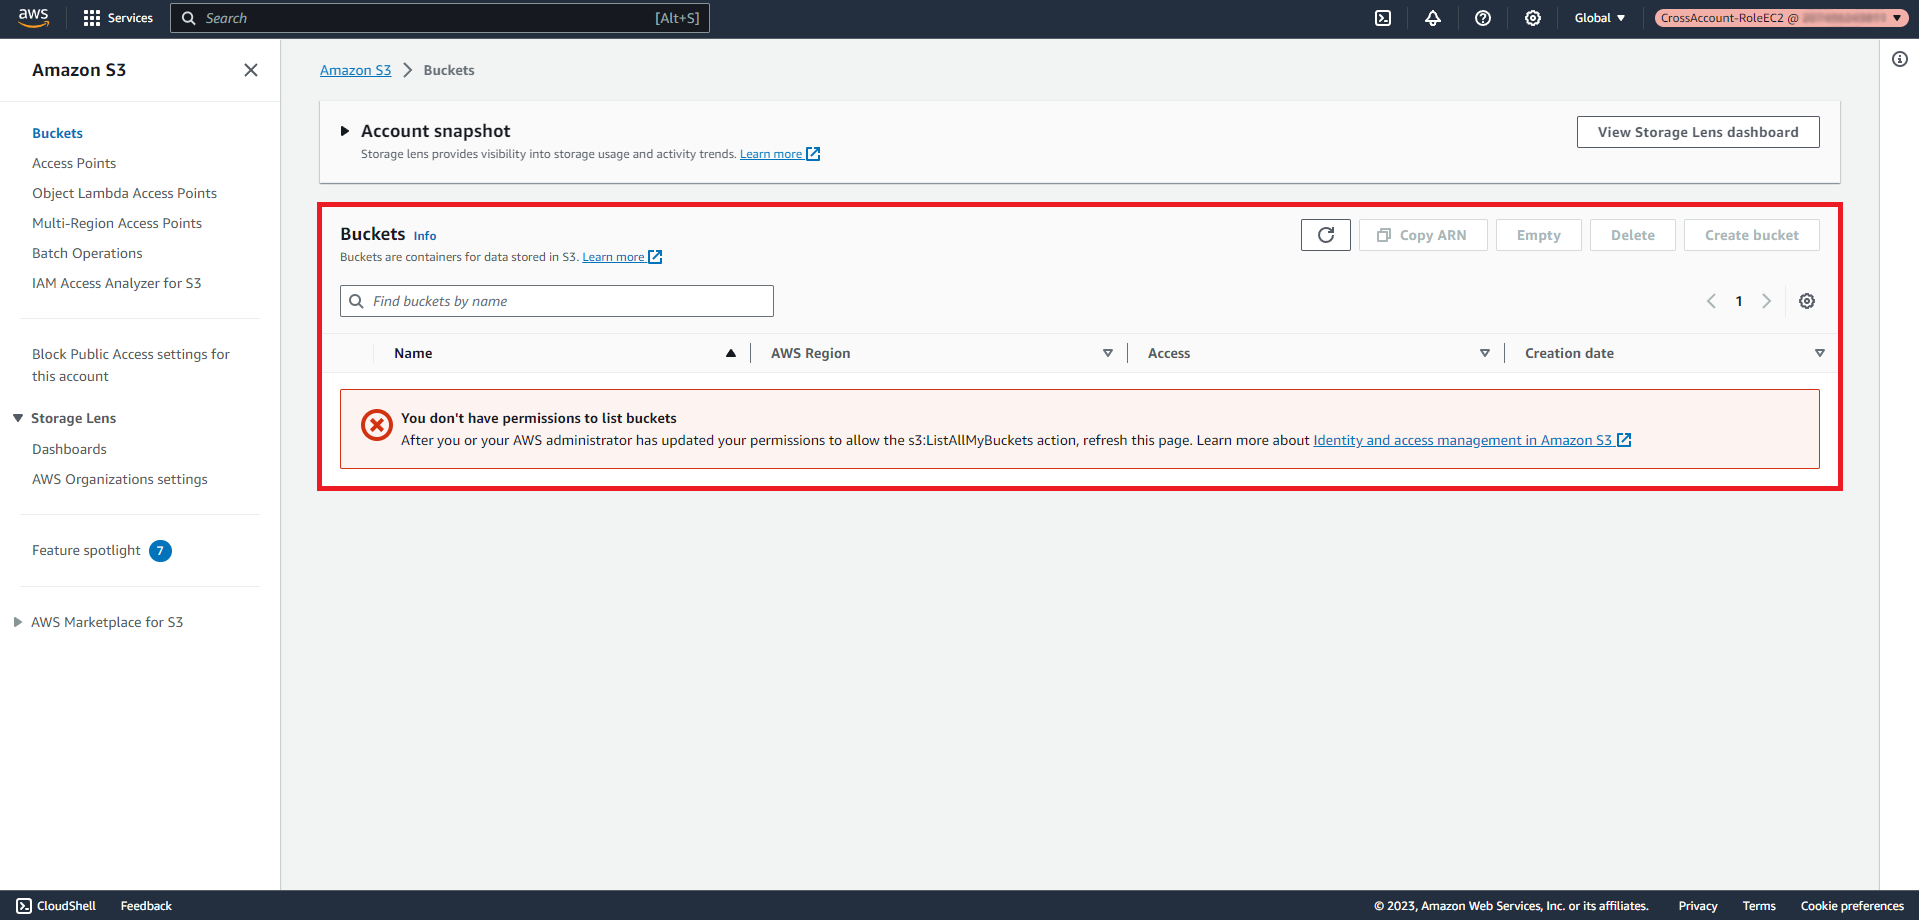Viewport: 1919px width, 920px height.
Task: Go to next page of buckets
Action: click(x=1767, y=301)
